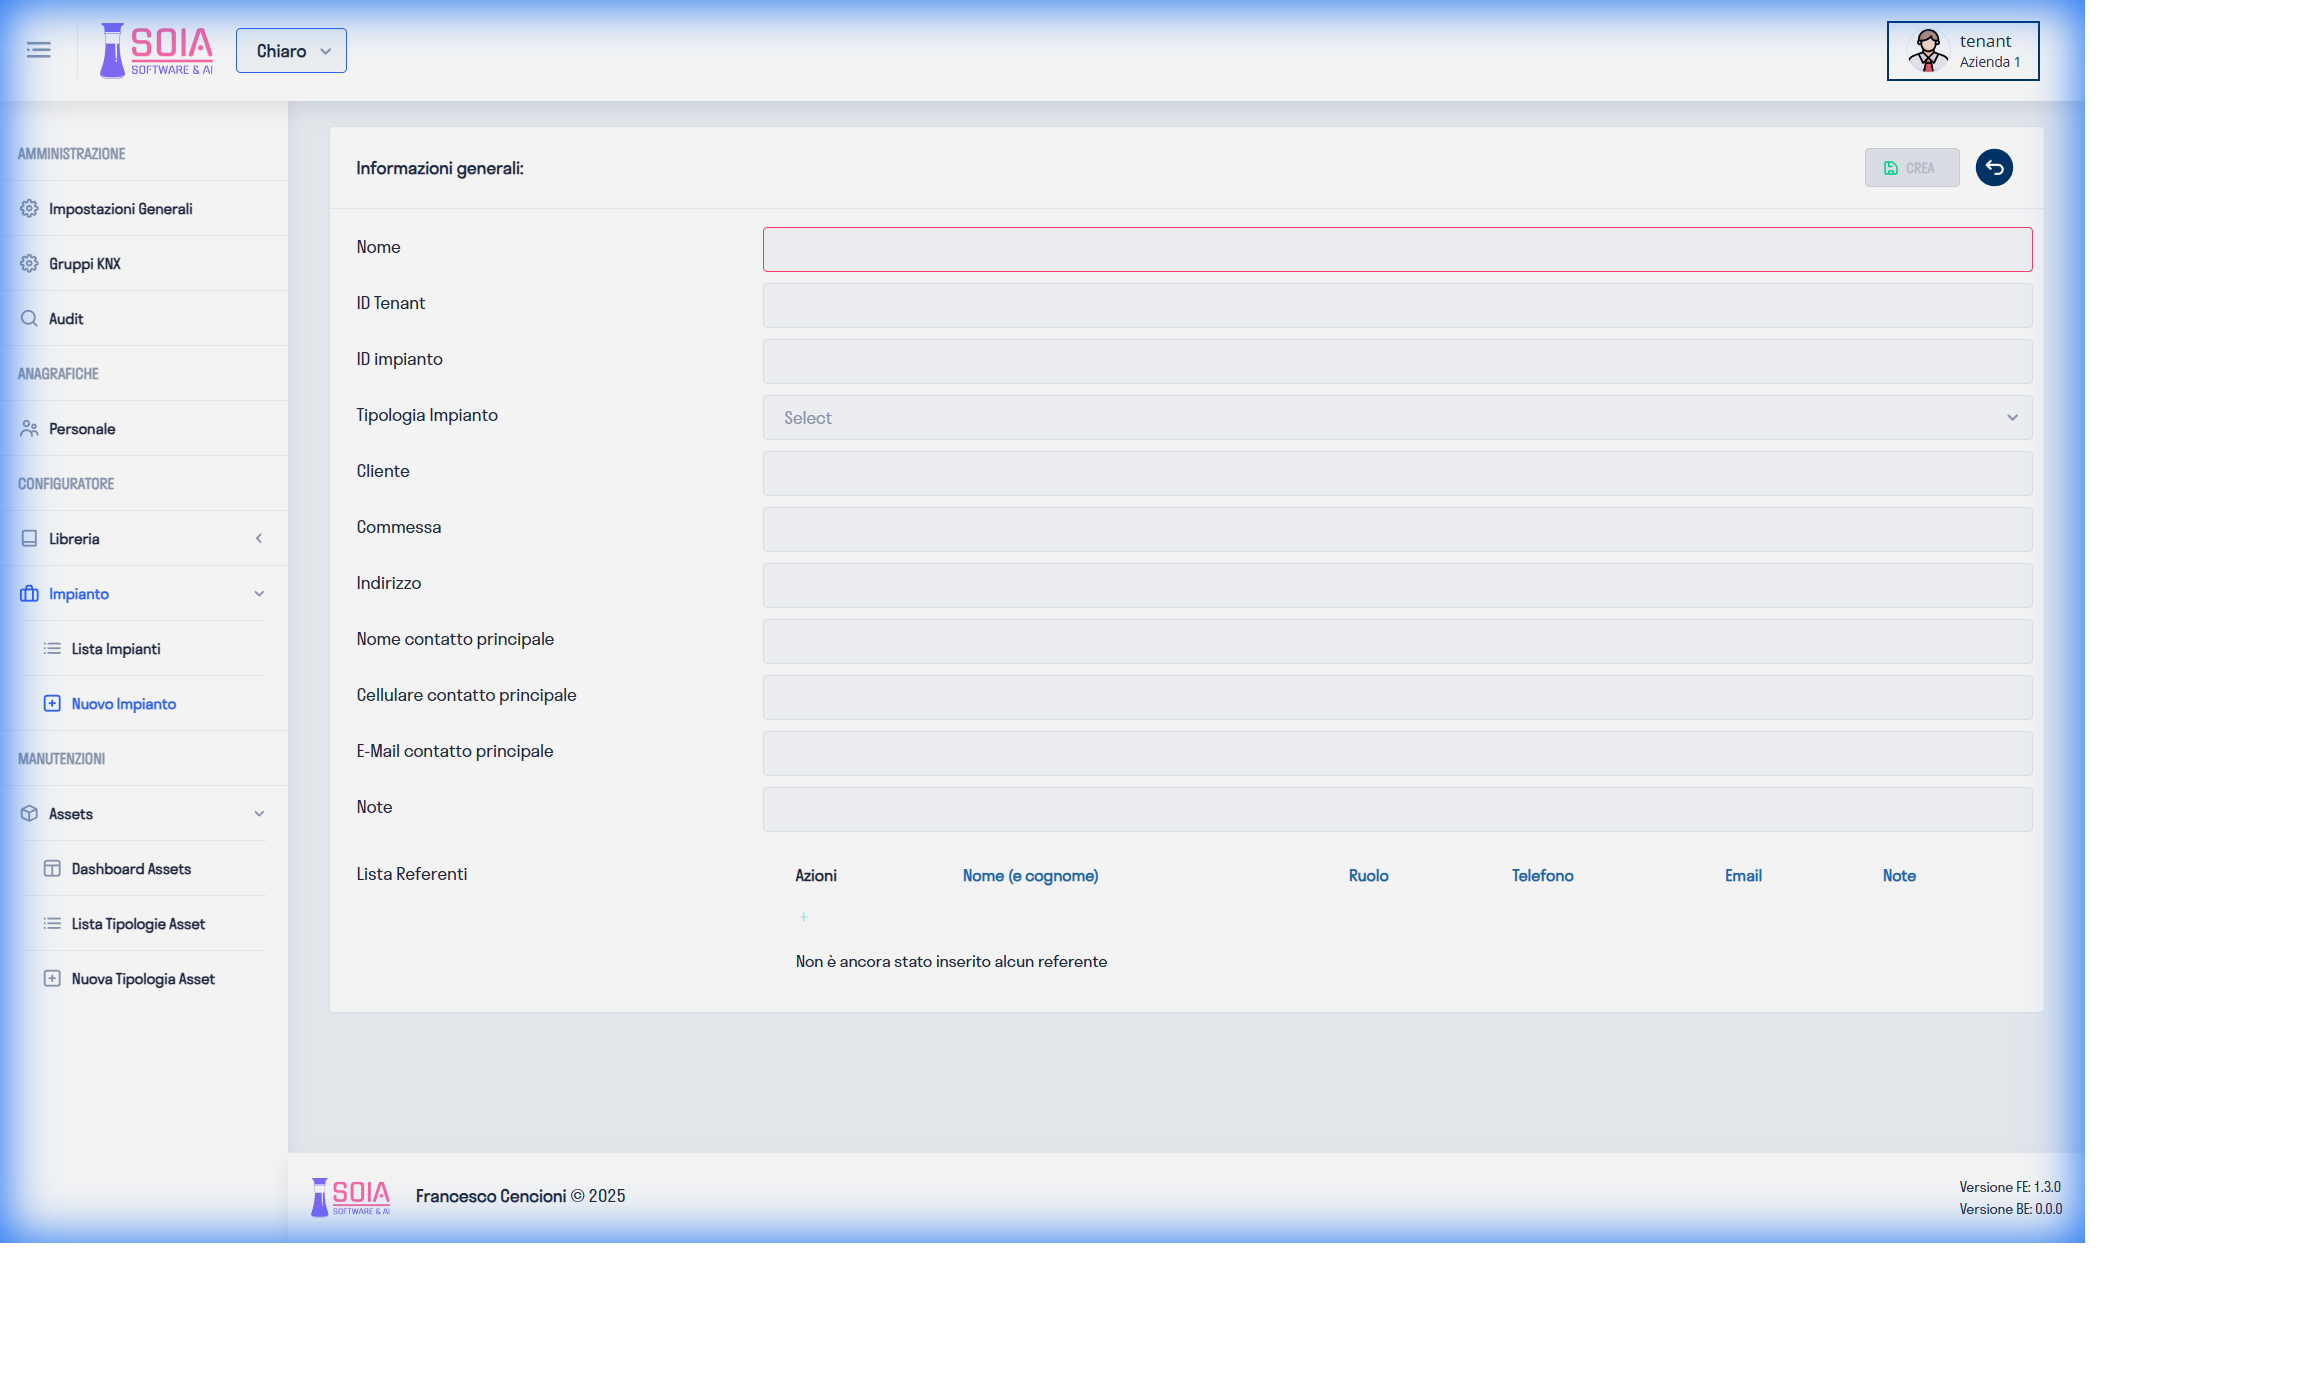Viewport: 2316px width, 1381px height.
Task: Go to Personale section
Action: click(x=82, y=429)
